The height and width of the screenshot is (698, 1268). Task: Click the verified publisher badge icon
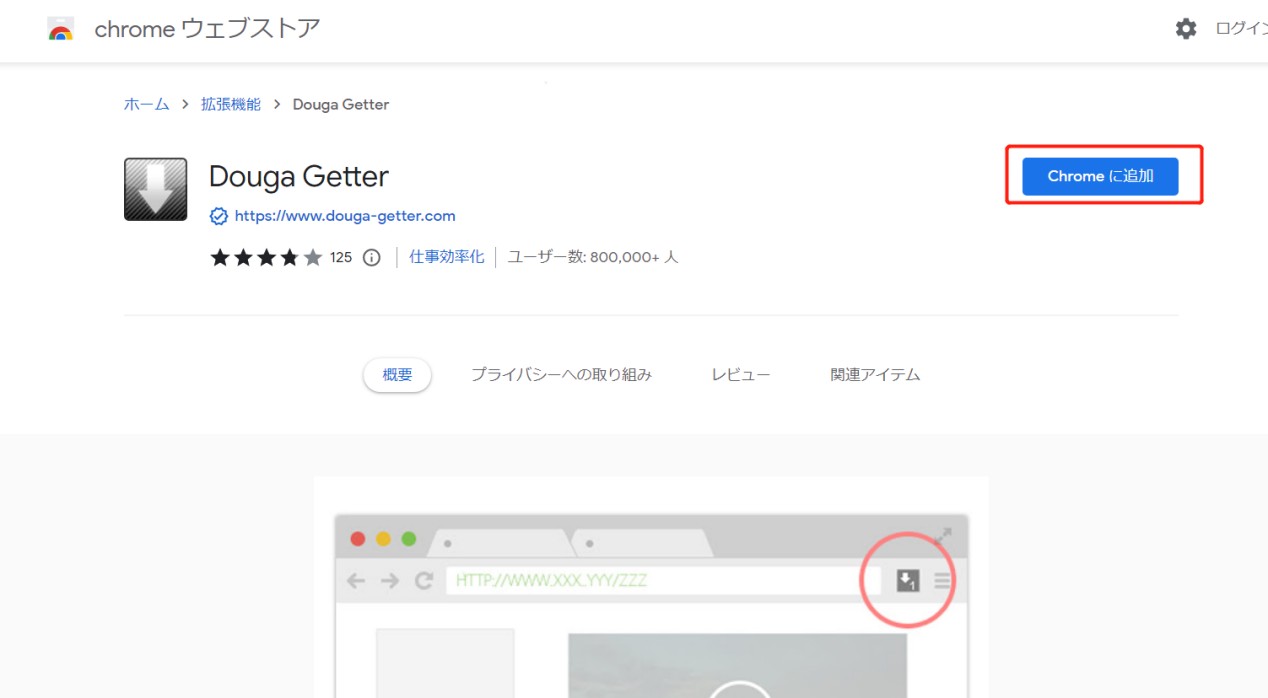(x=219, y=216)
